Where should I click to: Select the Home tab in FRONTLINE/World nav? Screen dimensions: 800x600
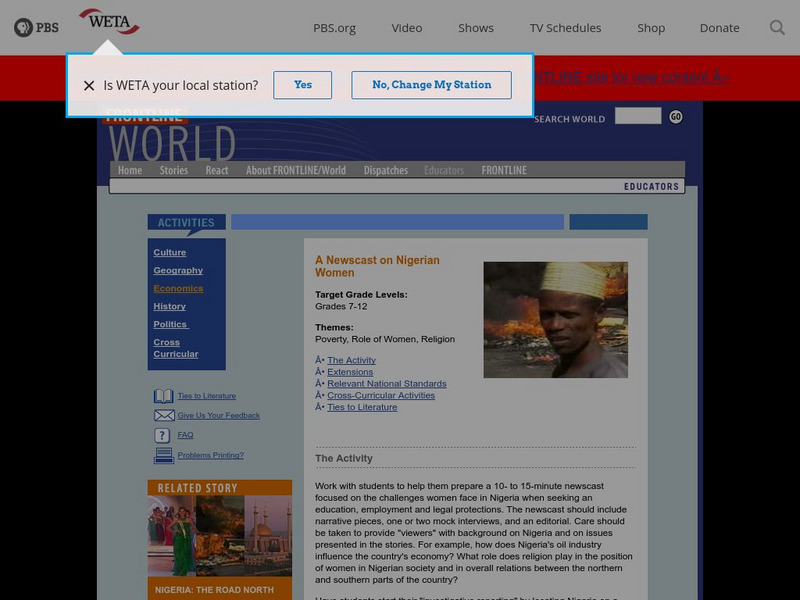coord(130,170)
